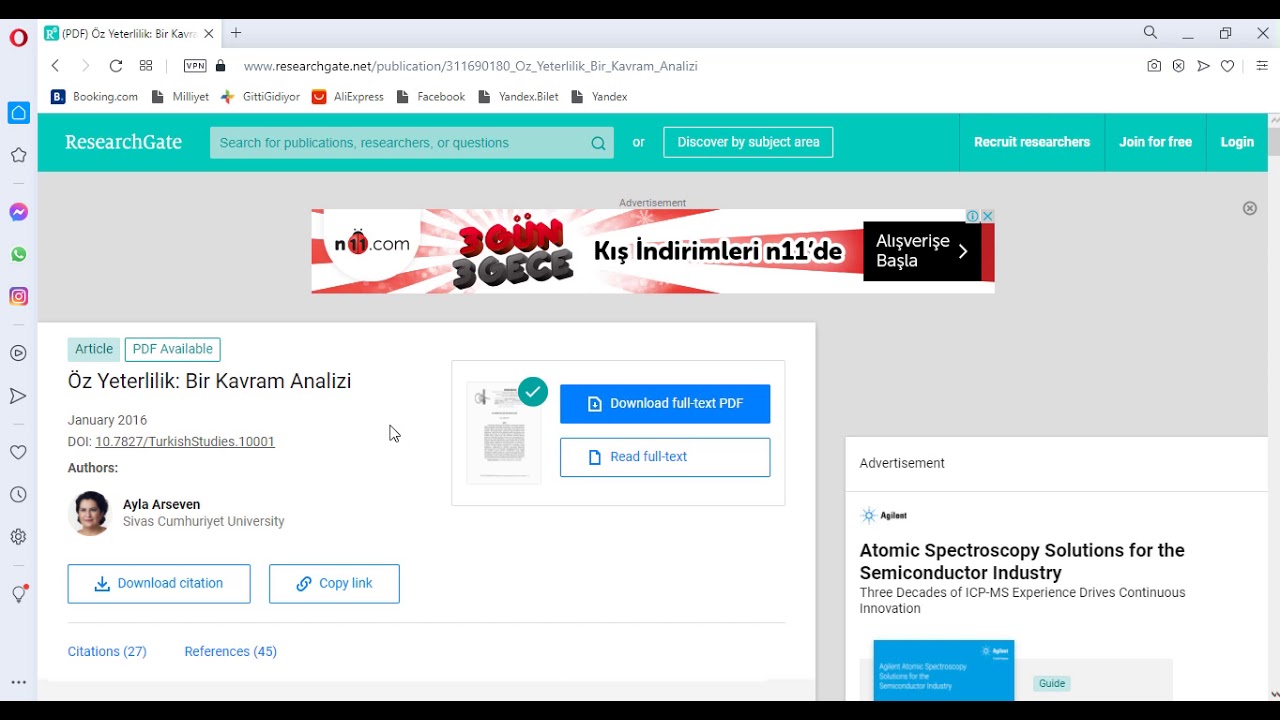This screenshot has width=1280, height=720.
Task: Open Discover by subject area
Action: (x=748, y=142)
